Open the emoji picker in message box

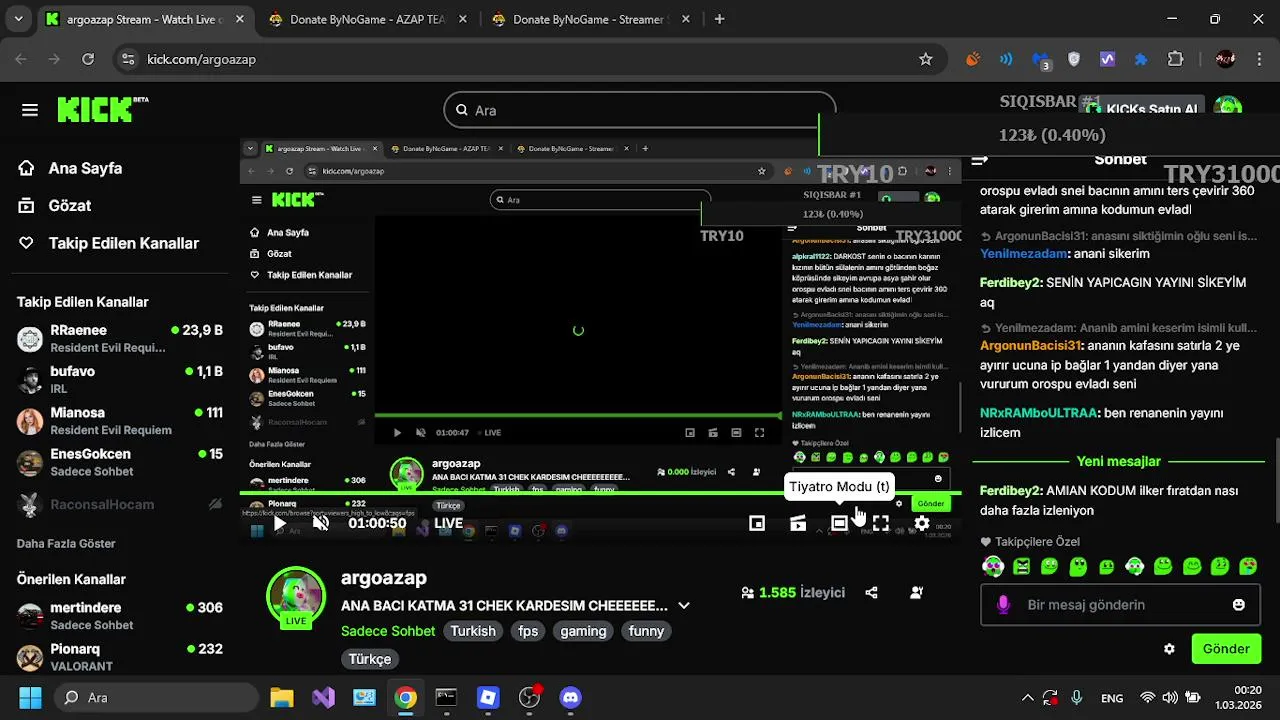coord(1239,605)
